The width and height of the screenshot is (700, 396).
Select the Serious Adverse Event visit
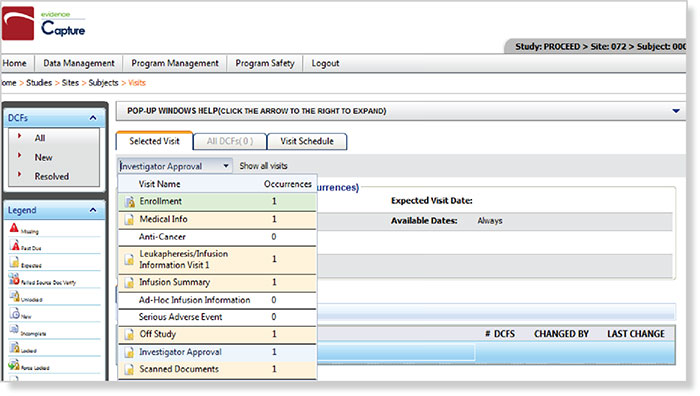pos(217,317)
